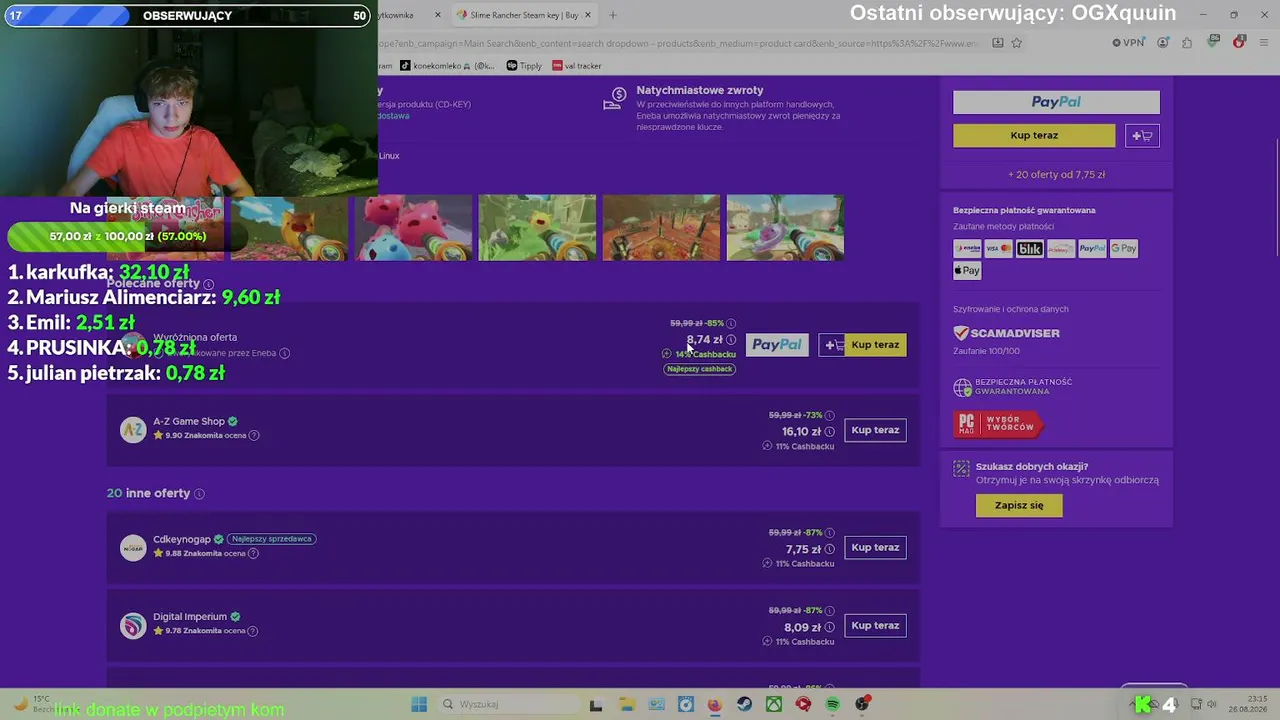Click the PC Mag 'Wybór twórców' badge

pos(997,425)
